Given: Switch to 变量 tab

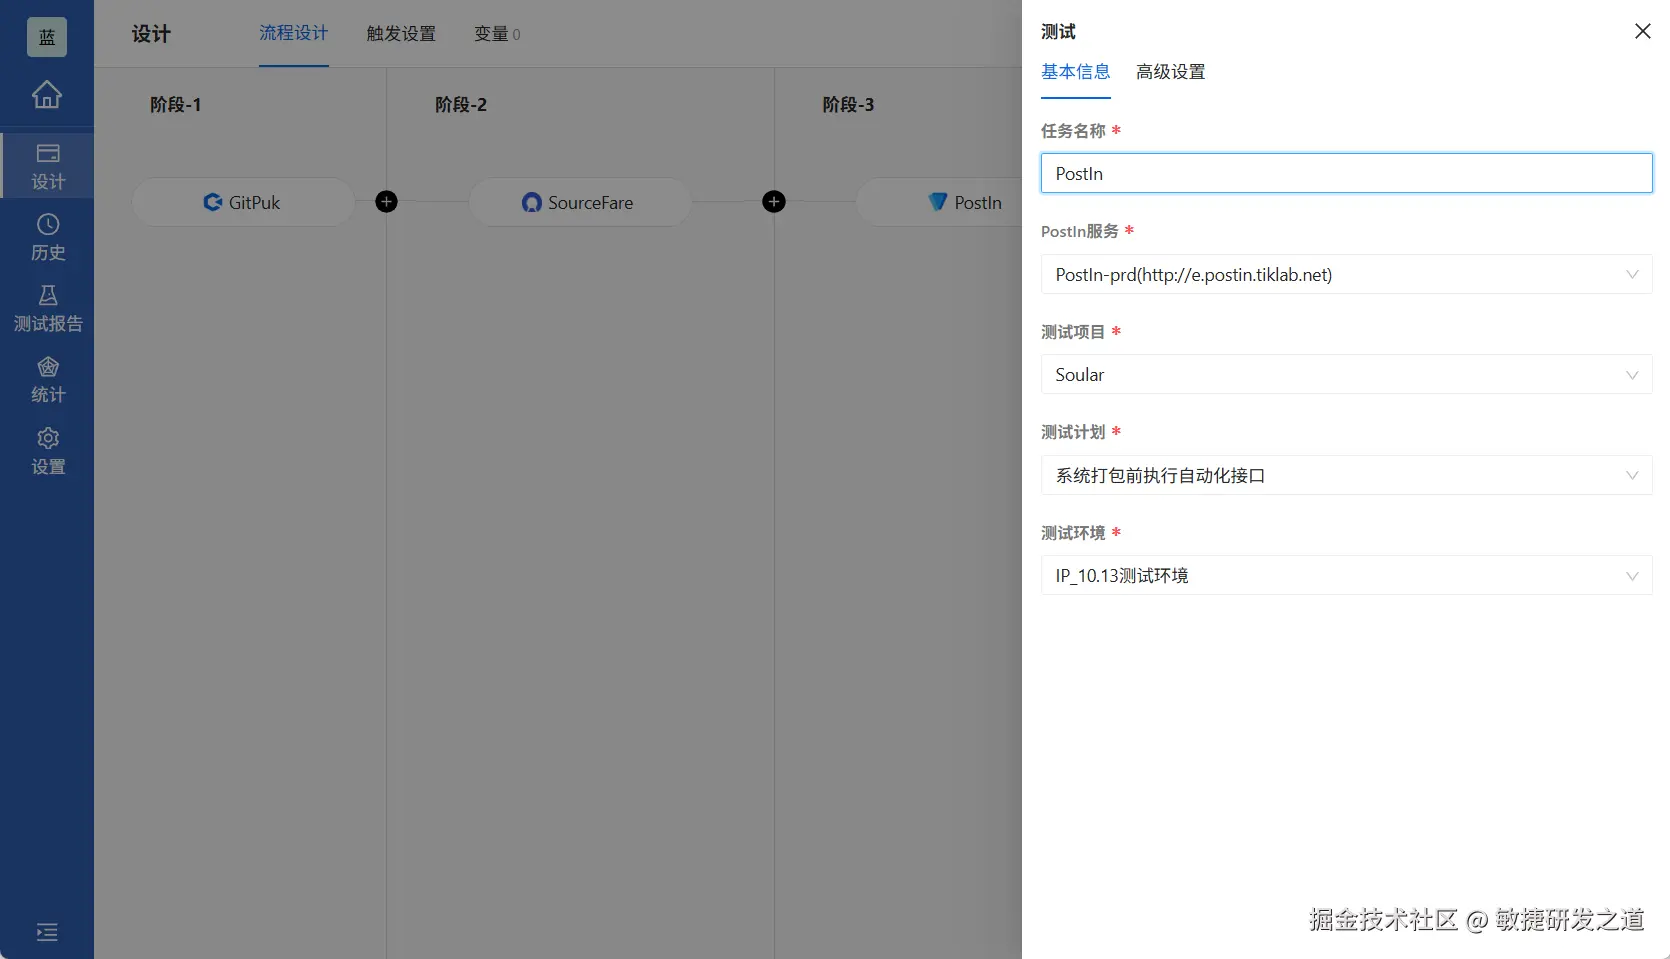Looking at the screenshot, I should tap(497, 33).
